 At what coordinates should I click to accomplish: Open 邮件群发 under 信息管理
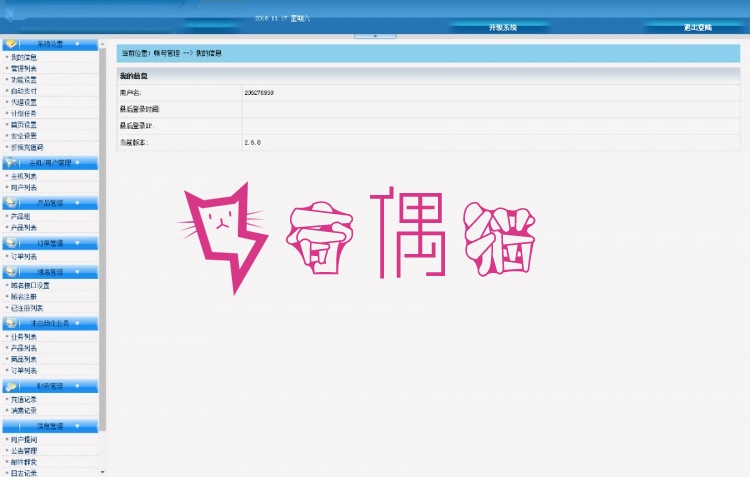point(24,462)
